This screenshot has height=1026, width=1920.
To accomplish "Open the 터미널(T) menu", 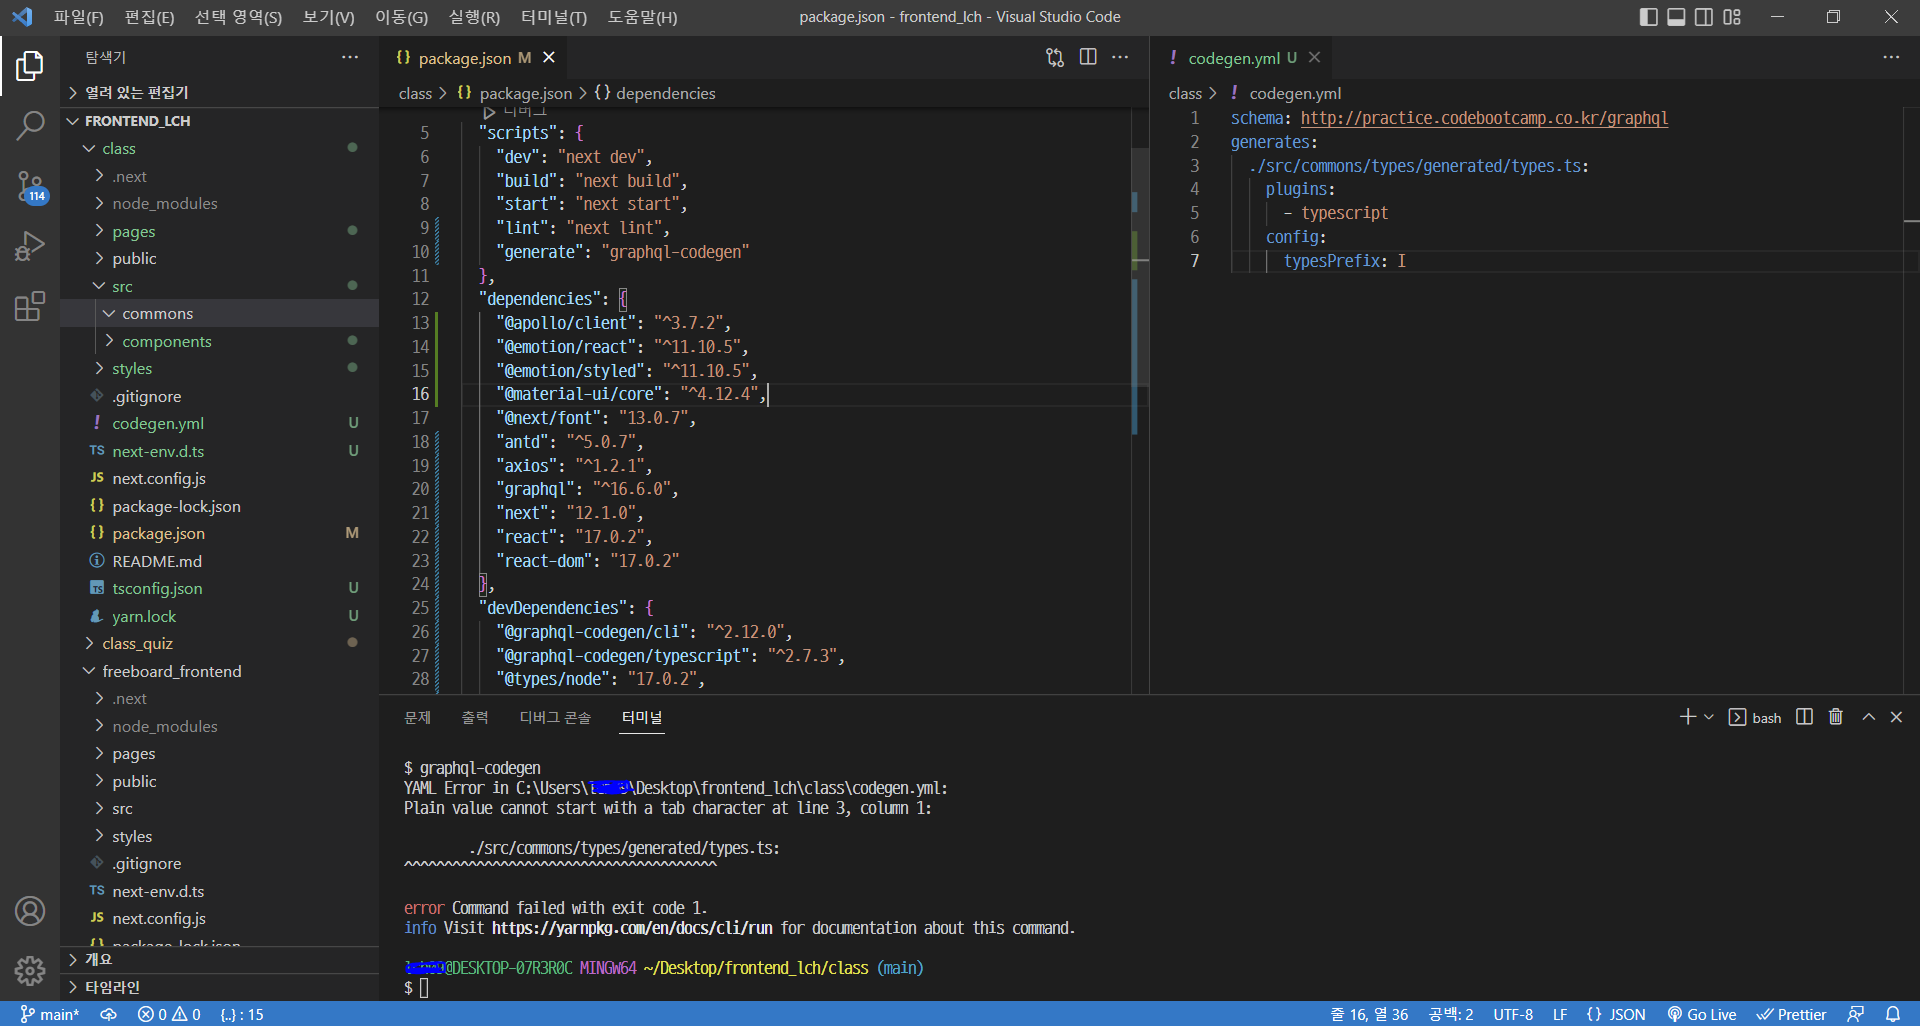I will (554, 17).
